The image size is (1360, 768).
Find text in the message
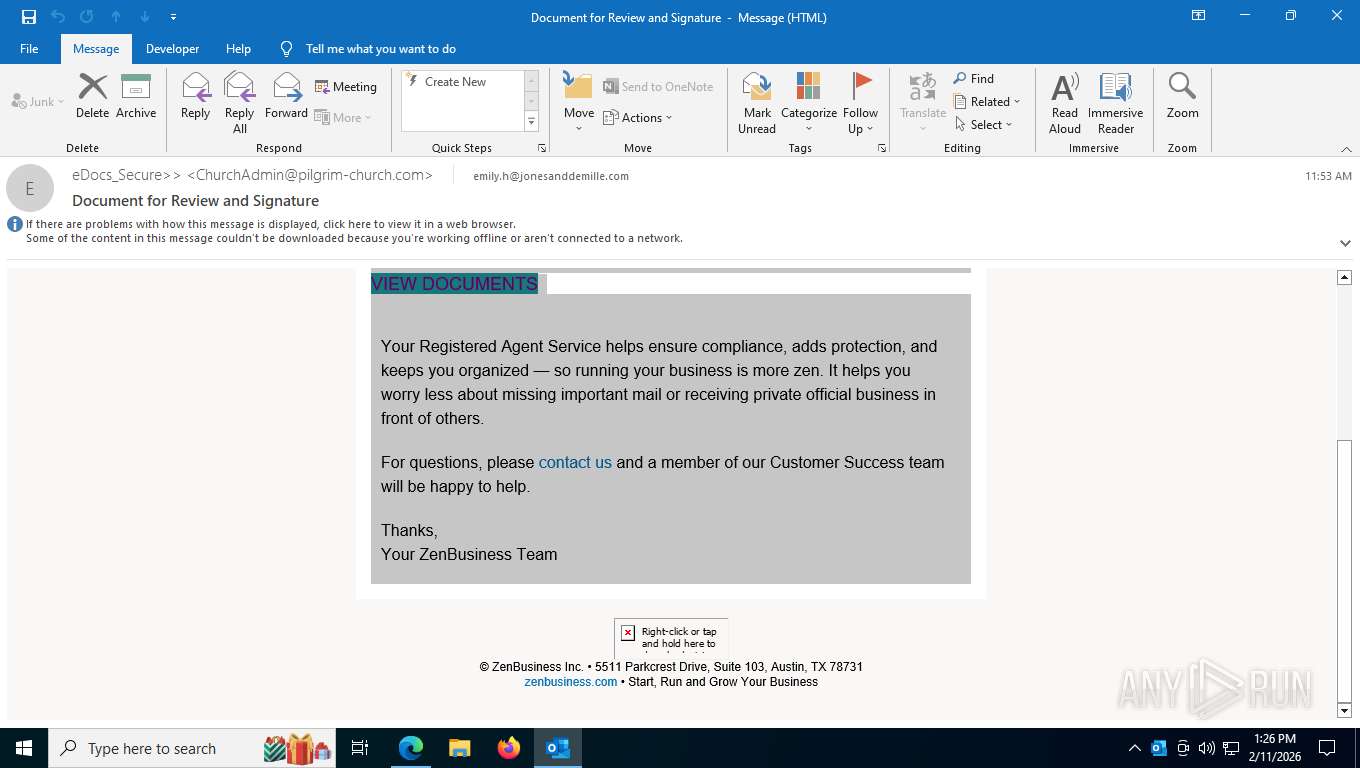973,79
